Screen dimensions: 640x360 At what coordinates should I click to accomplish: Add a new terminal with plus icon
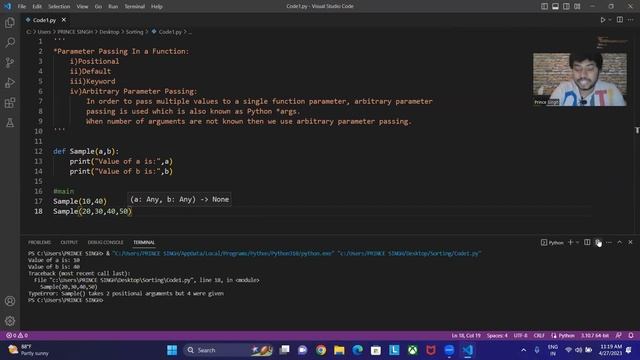[570, 242]
